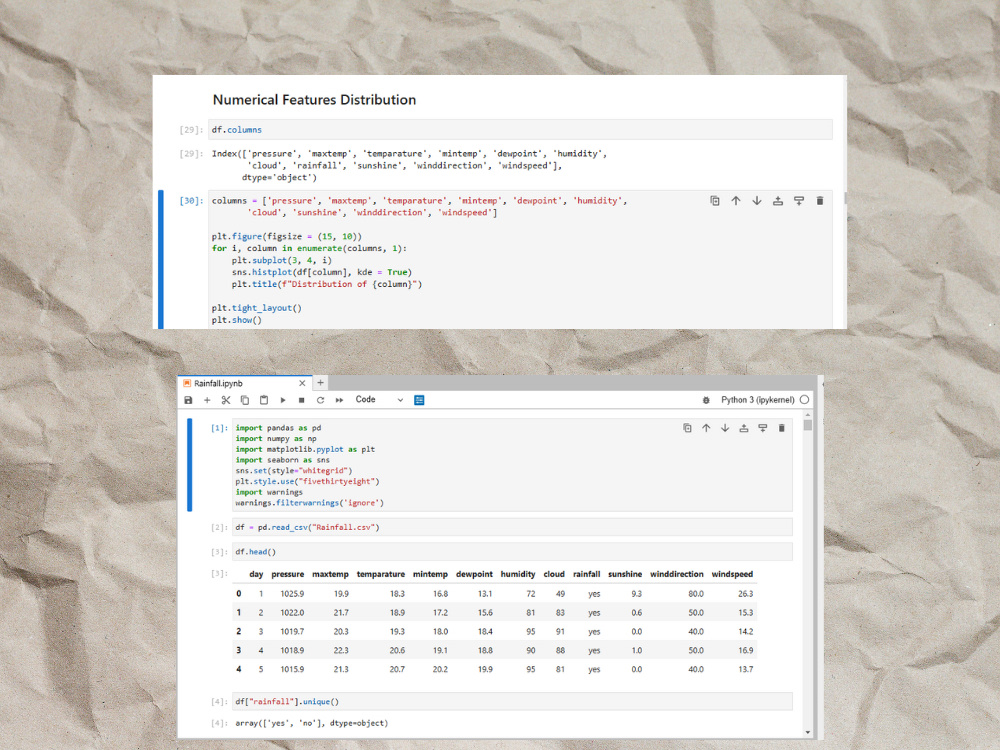Image resolution: width=1000 pixels, height=750 pixels.
Task: Run the selected cell
Action: (x=283, y=400)
